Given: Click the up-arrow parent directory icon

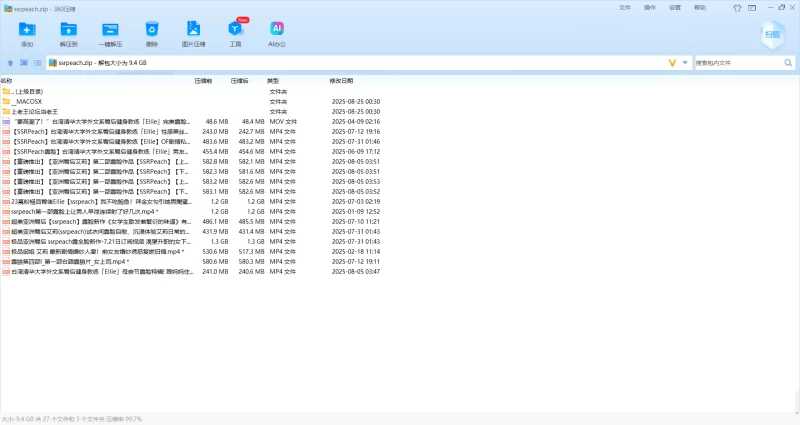Looking at the screenshot, I should pos(10,63).
